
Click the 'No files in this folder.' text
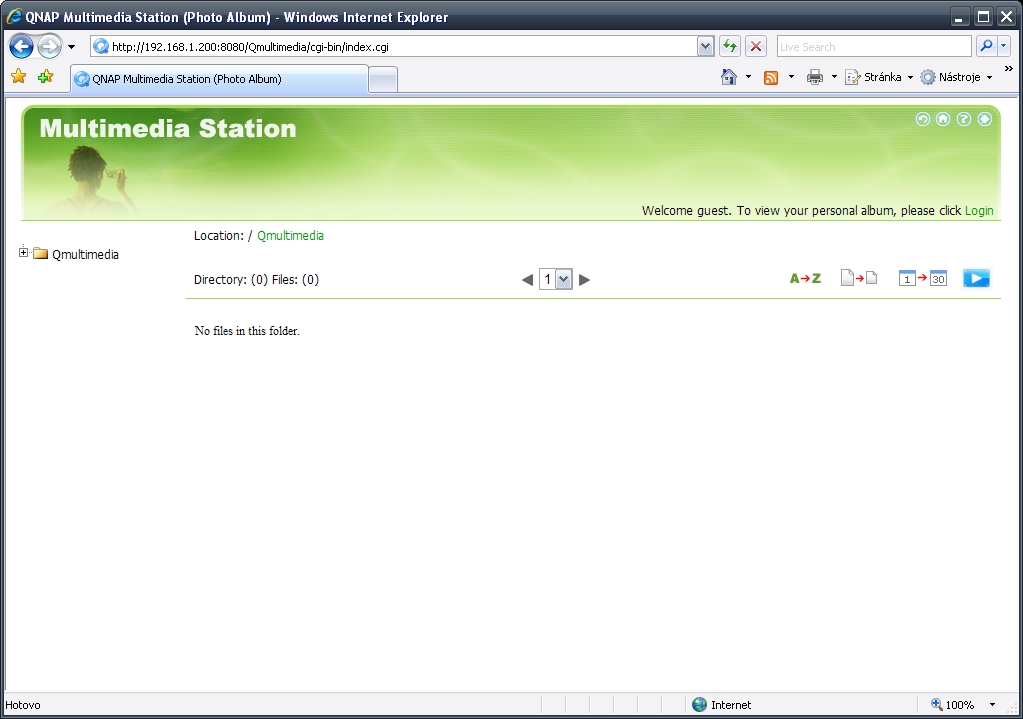pos(247,331)
